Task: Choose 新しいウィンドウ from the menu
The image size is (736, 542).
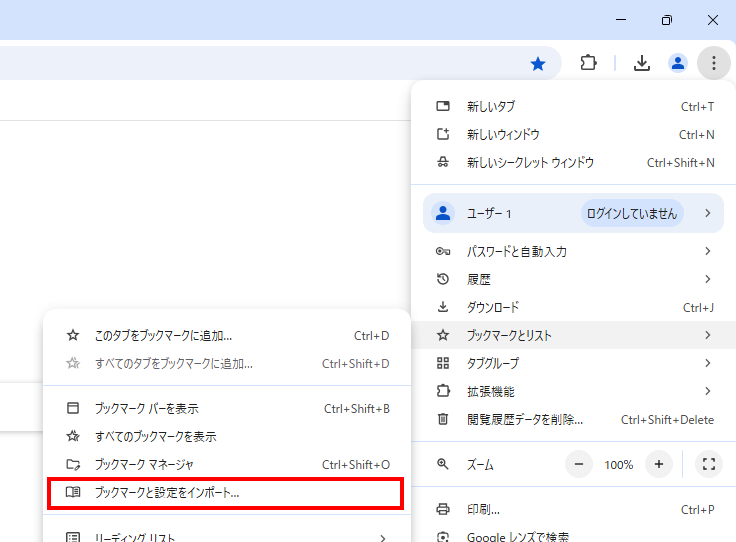Action: pyautogui.click(x=573, y=135)
